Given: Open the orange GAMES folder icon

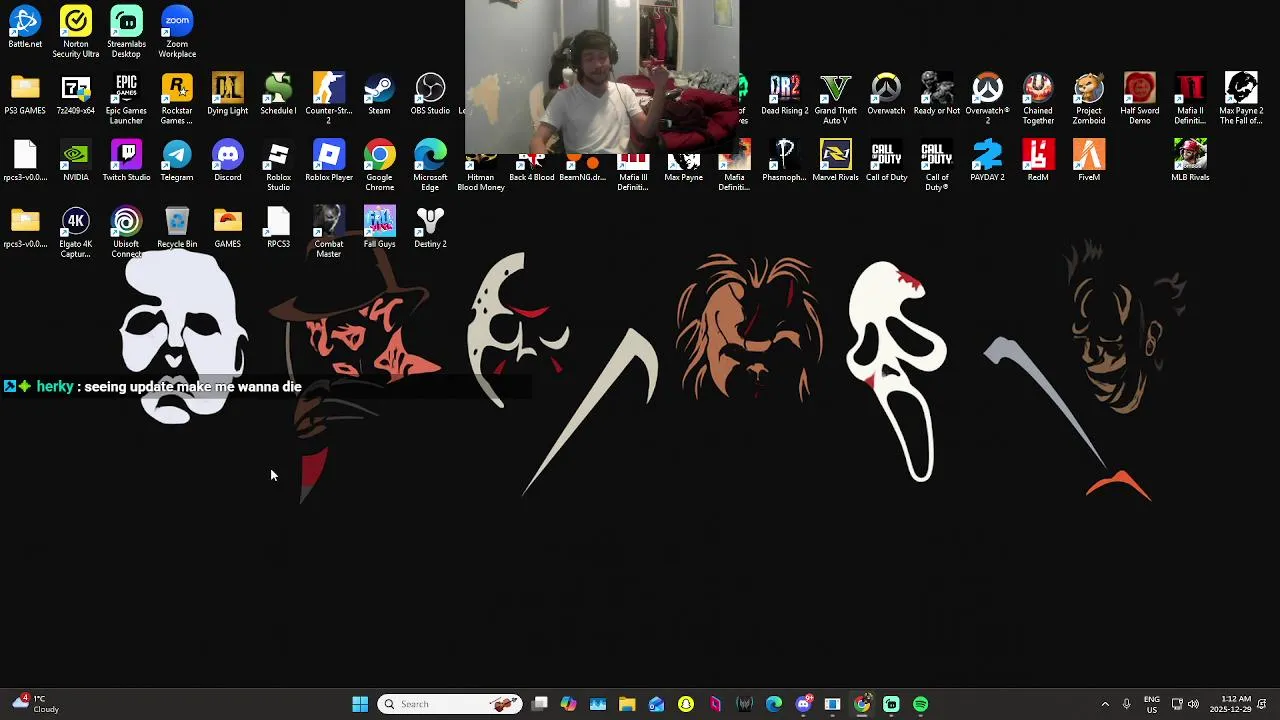Looking at the screenshot, I should pyautogui.click(x=227, y=228).
